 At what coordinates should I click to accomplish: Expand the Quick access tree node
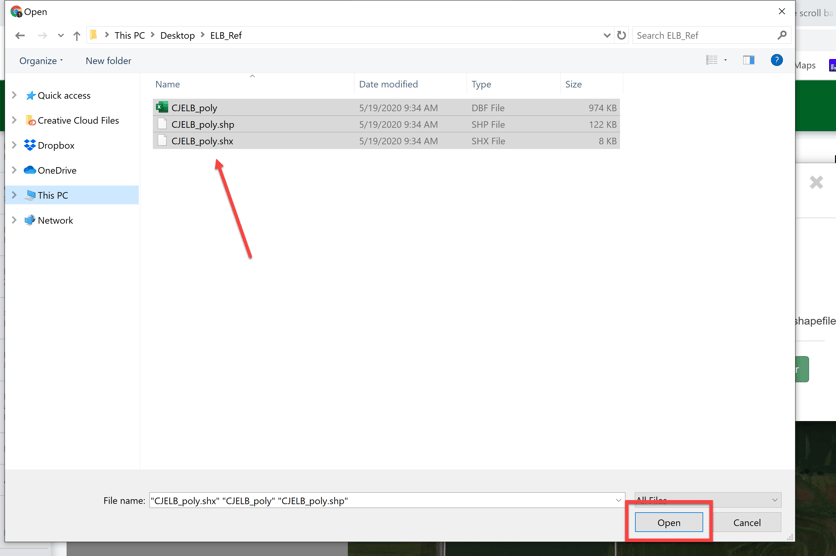tap(14, 95)
